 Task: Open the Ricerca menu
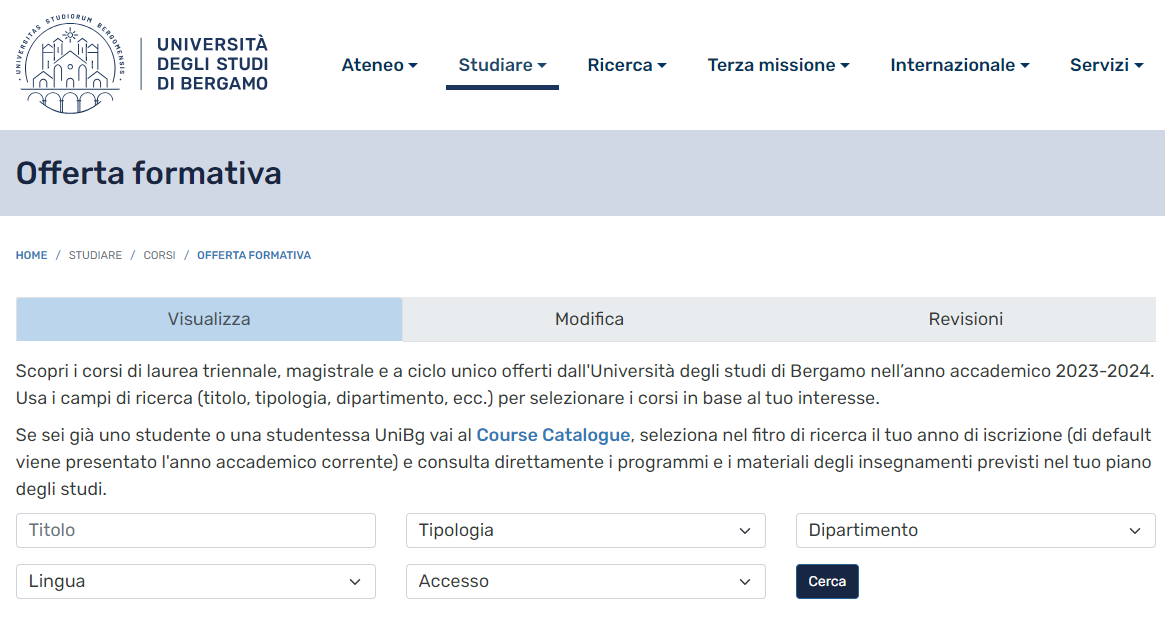click(627, 64)
